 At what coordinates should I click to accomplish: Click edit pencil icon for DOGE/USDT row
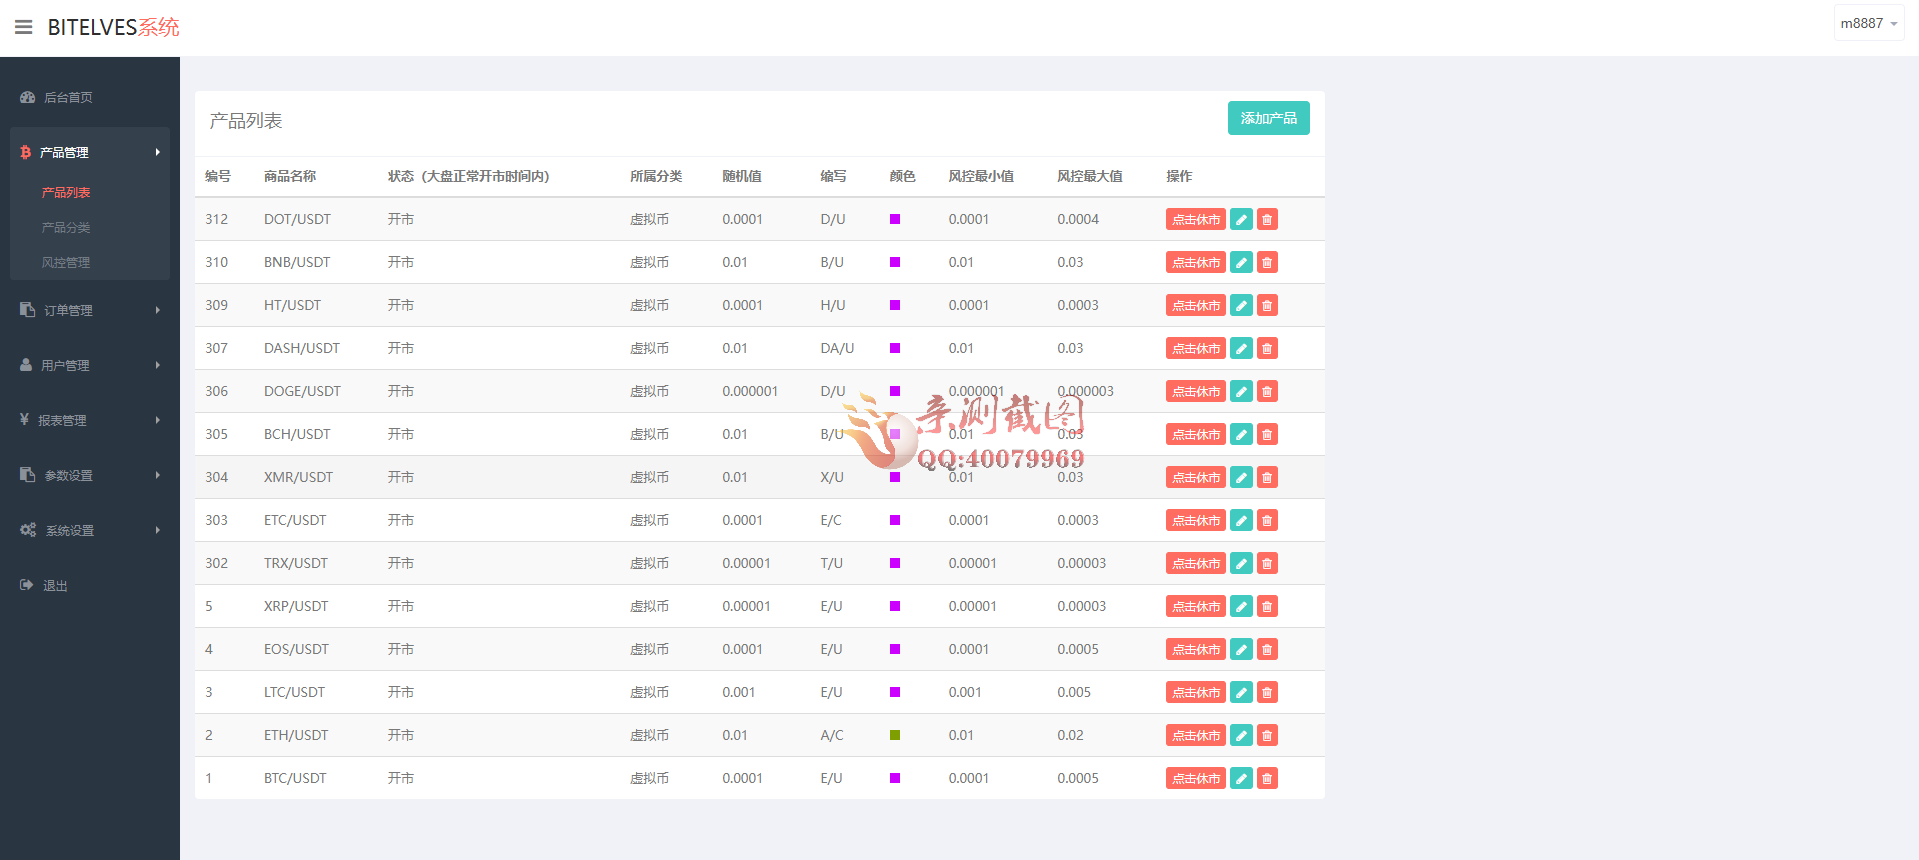pos(1241,392)
